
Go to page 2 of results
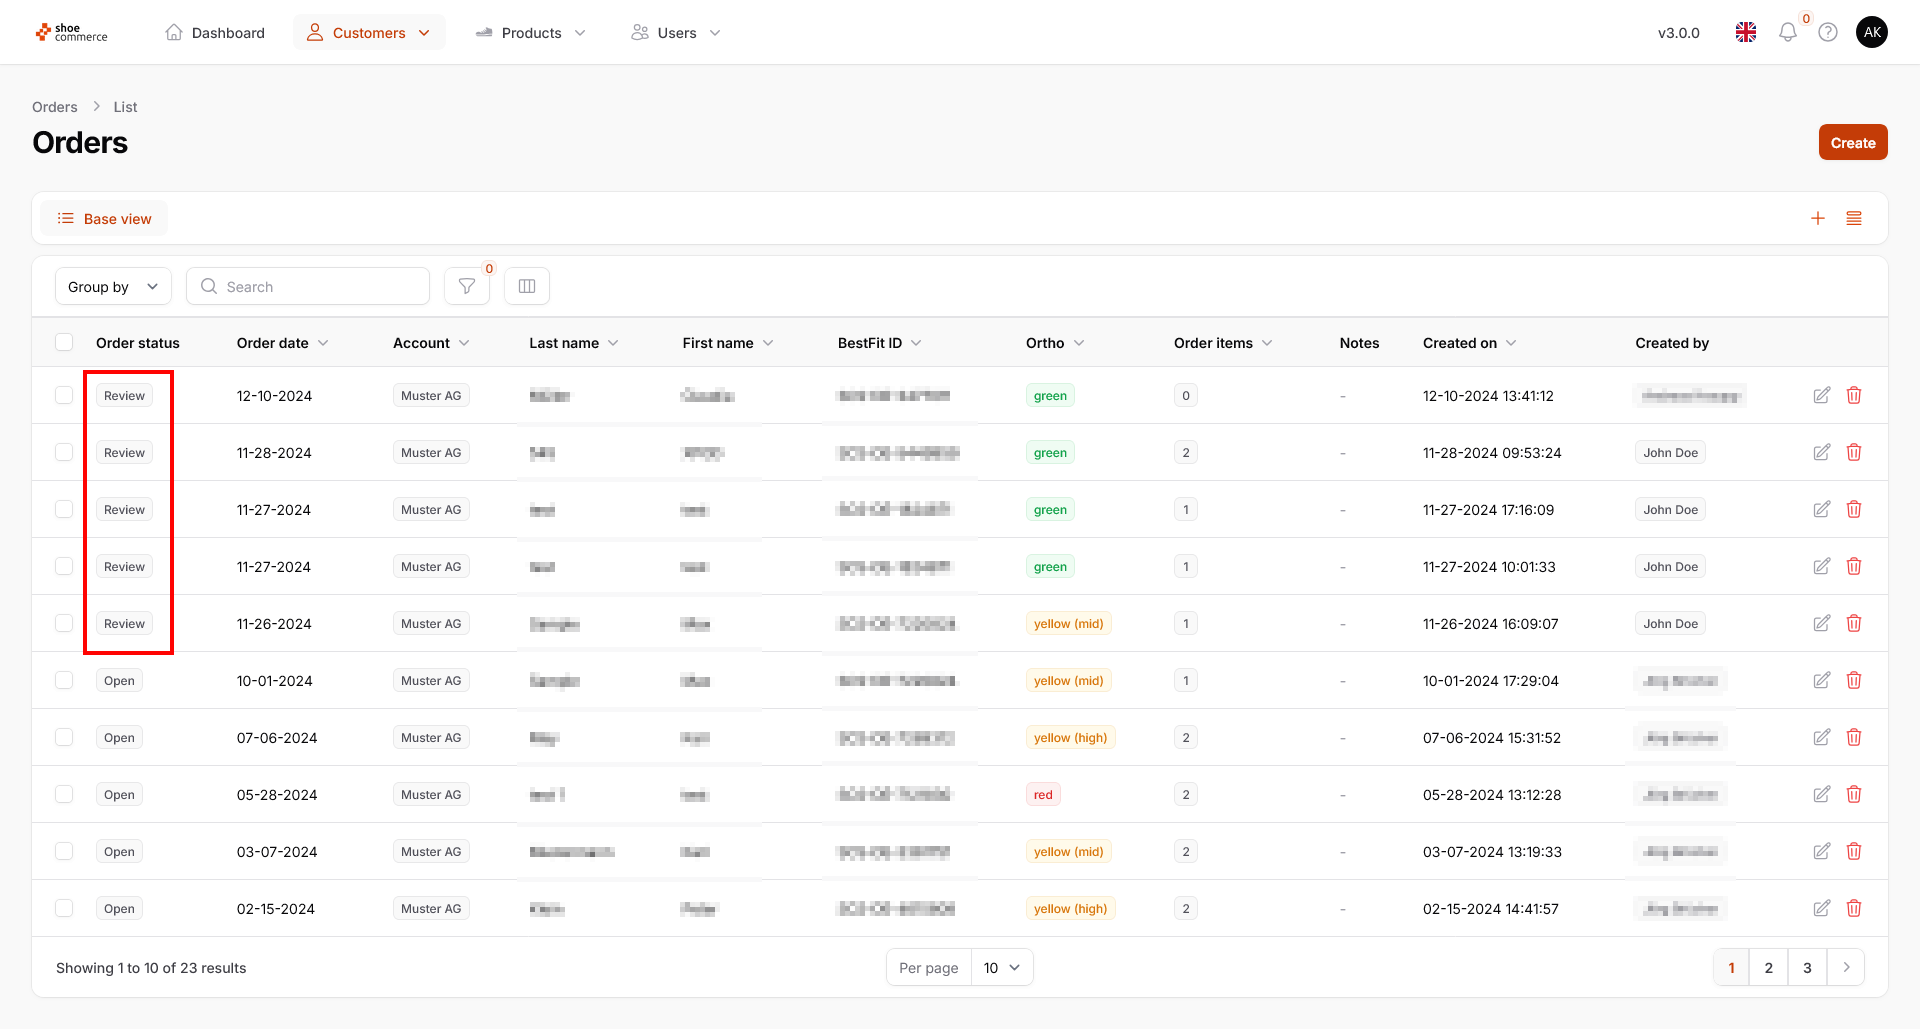point(1768,968)
